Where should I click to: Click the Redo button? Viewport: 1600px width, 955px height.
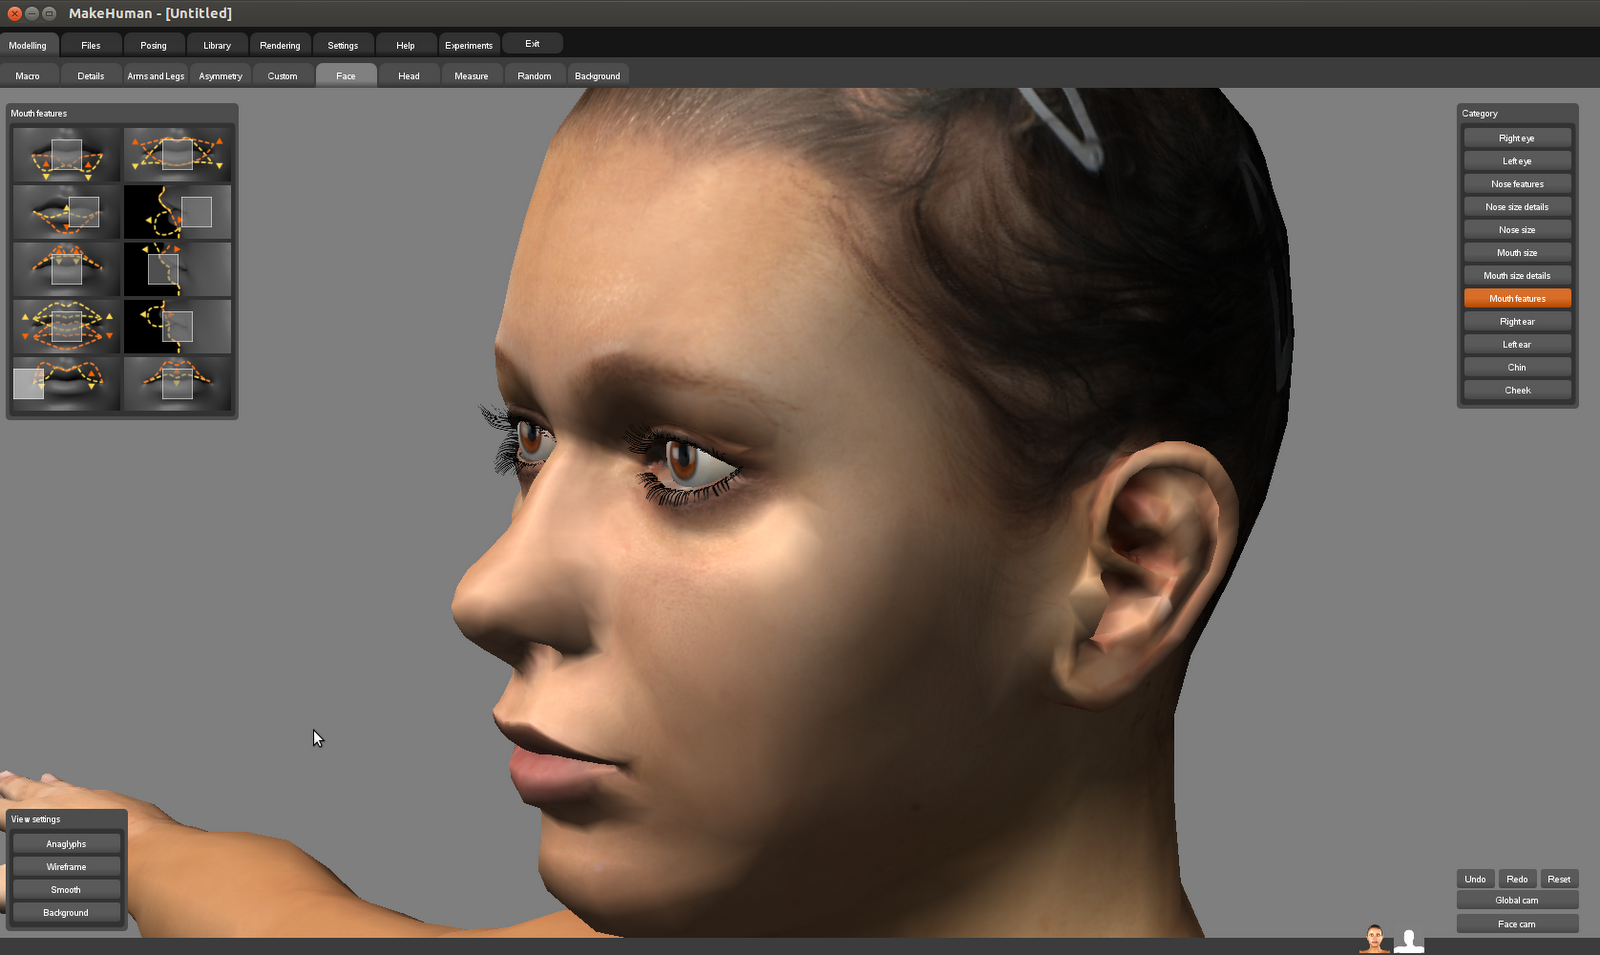coord(1517,879)
